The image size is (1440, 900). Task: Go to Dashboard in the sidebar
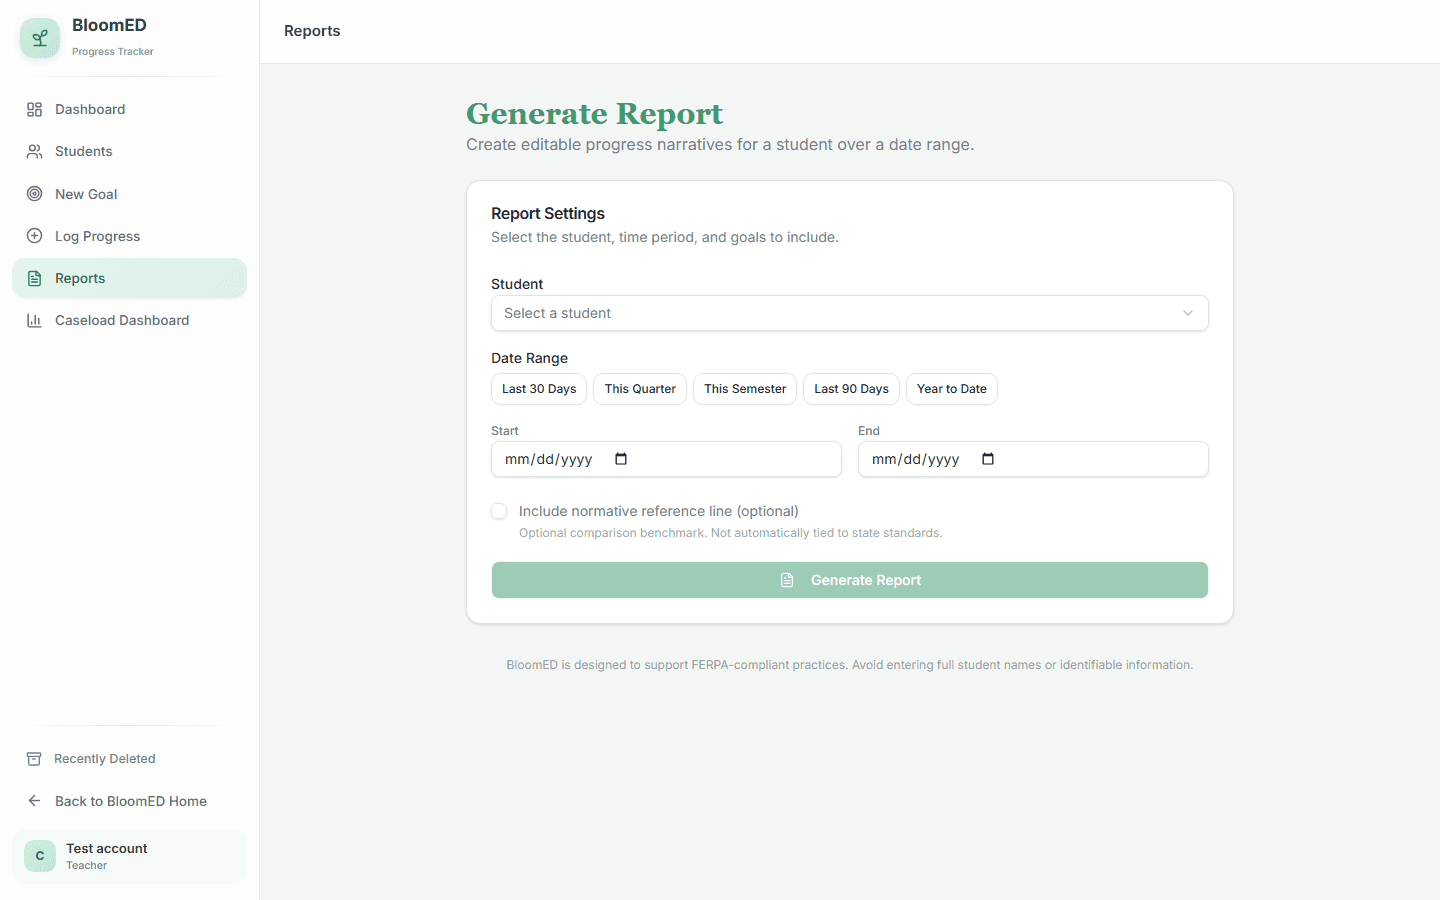(129, 110)
